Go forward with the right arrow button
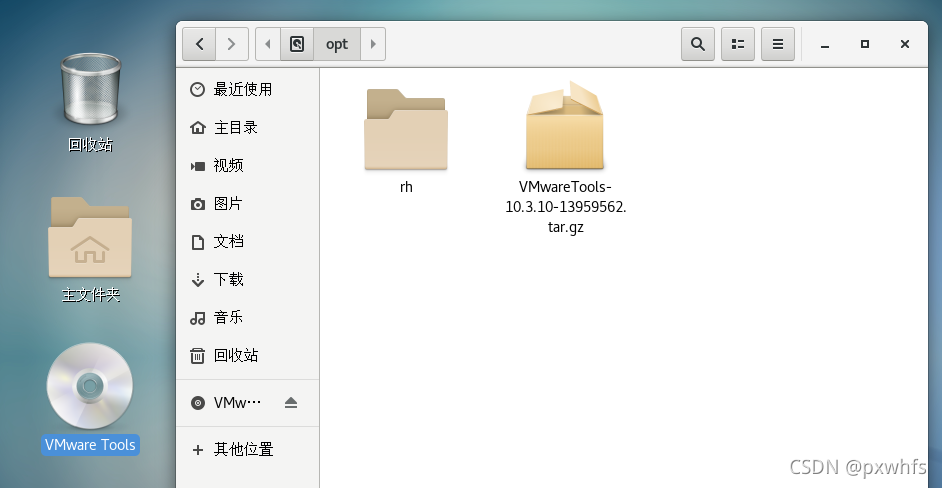Viewport: 942px width, 488px height. 232,44
